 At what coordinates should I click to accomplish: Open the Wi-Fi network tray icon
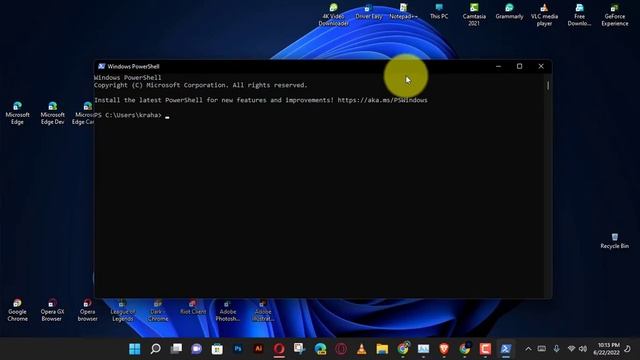pos(571,349)
